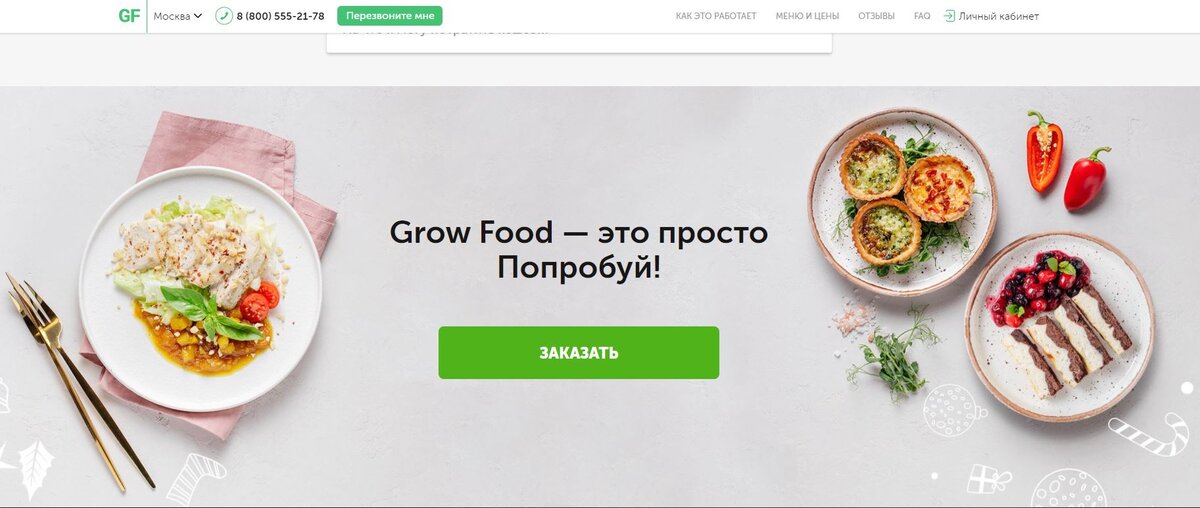Click the chicken salad plate image
The image size is (1200, 508).
201,288
